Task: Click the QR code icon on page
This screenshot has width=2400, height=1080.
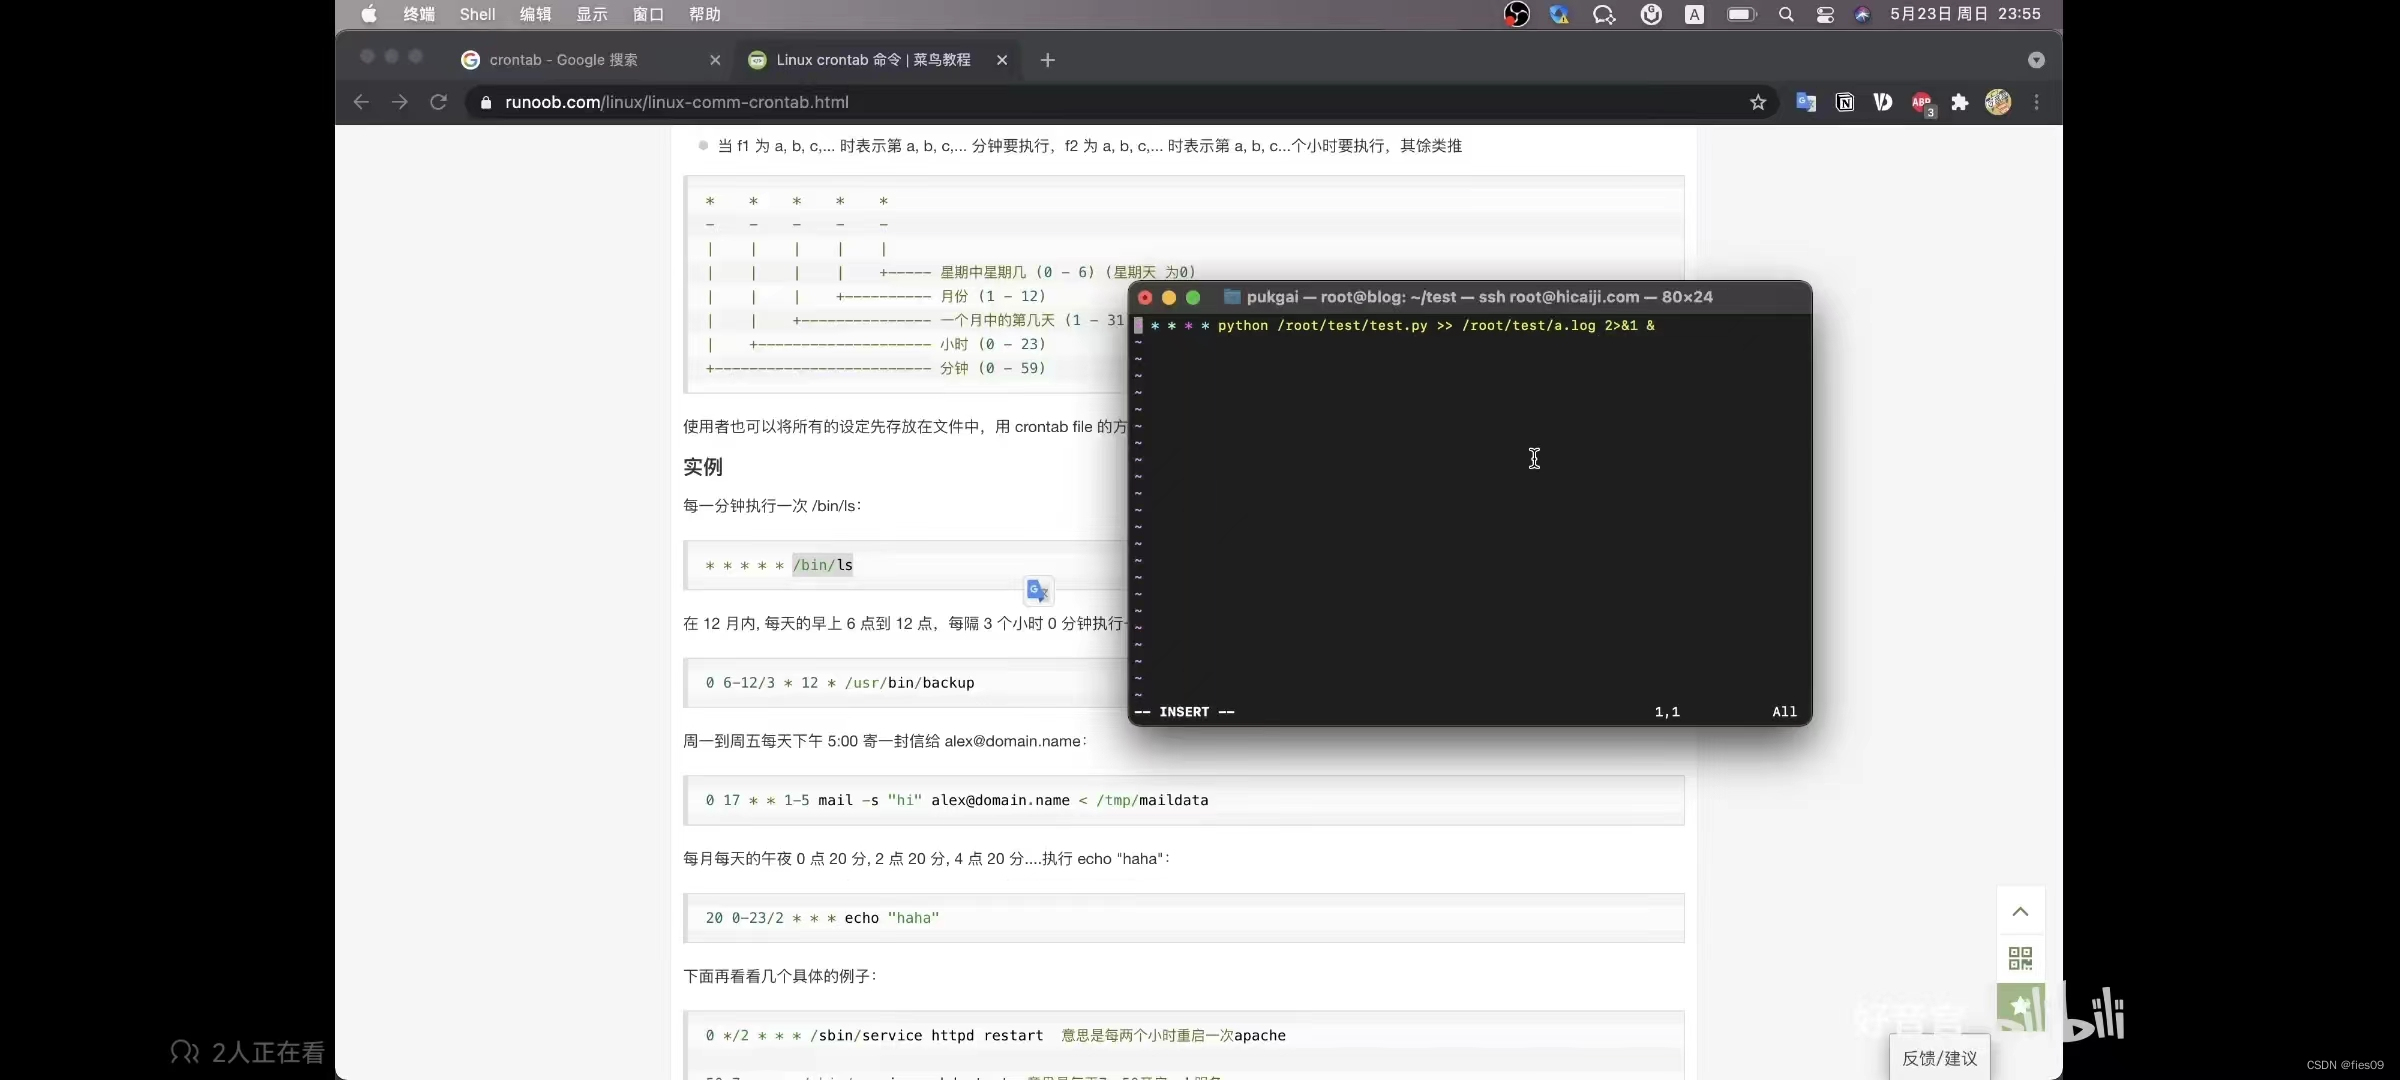Action: pos(2020,958)
